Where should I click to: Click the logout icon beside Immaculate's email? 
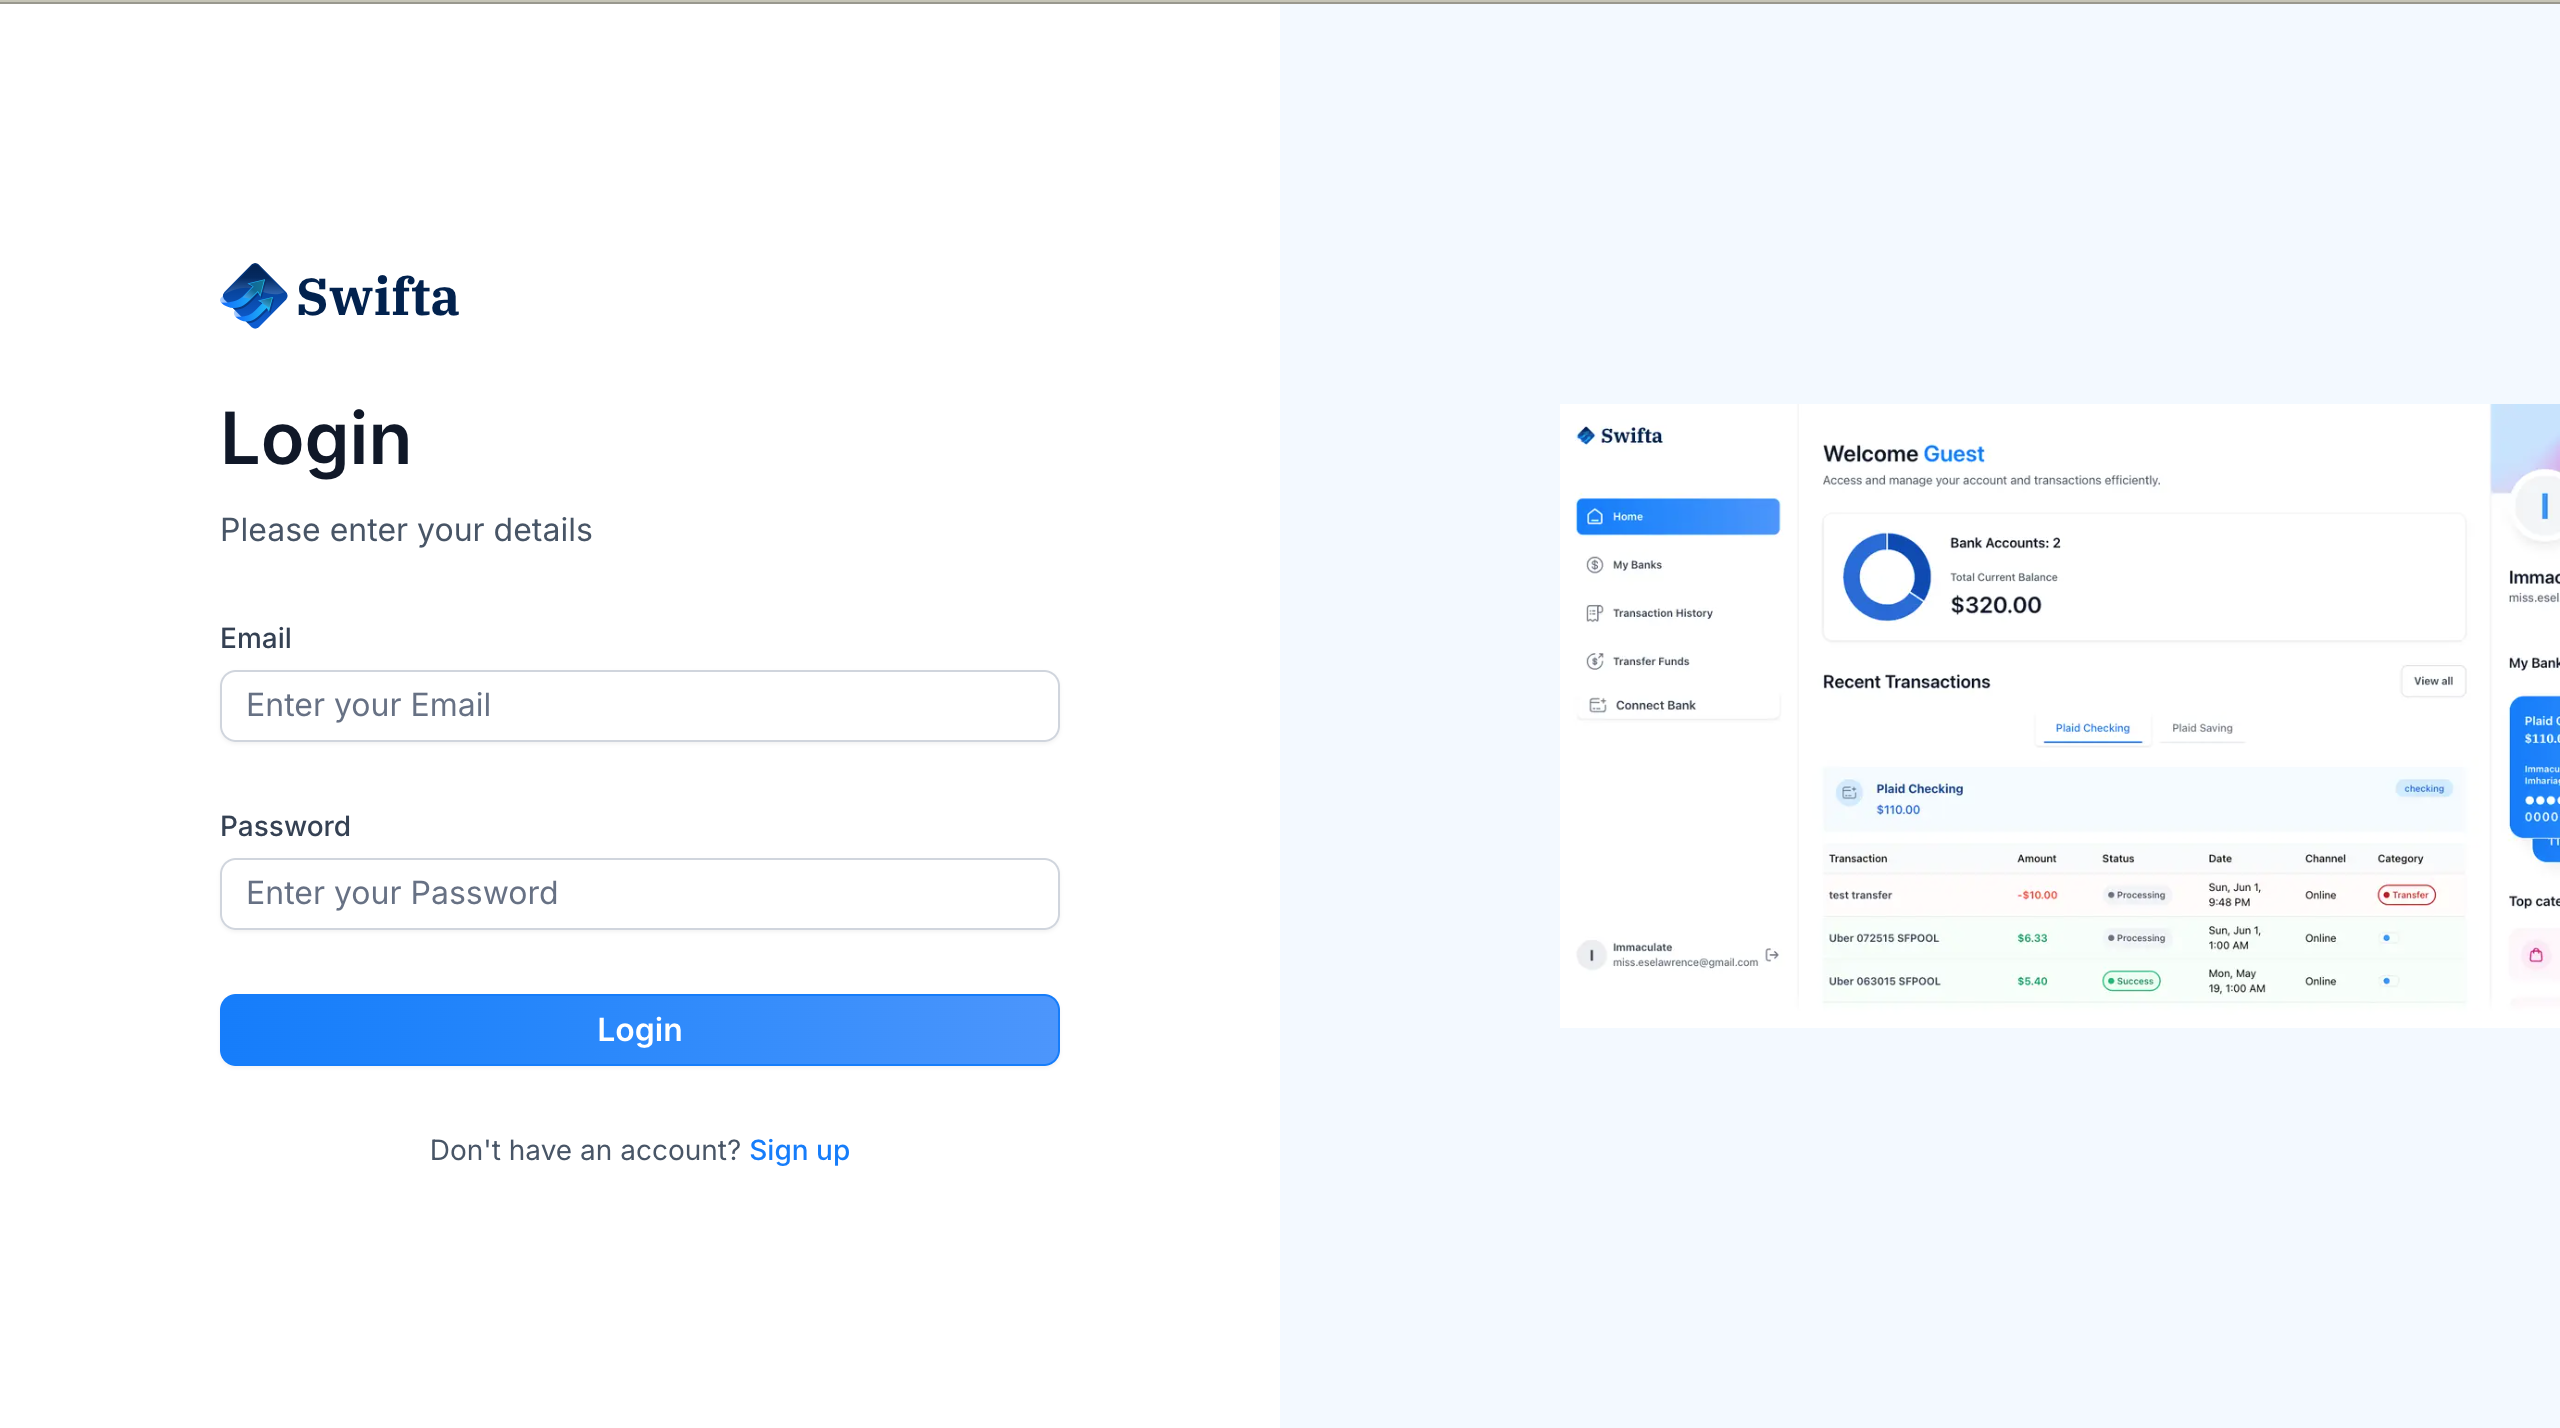1772,955
